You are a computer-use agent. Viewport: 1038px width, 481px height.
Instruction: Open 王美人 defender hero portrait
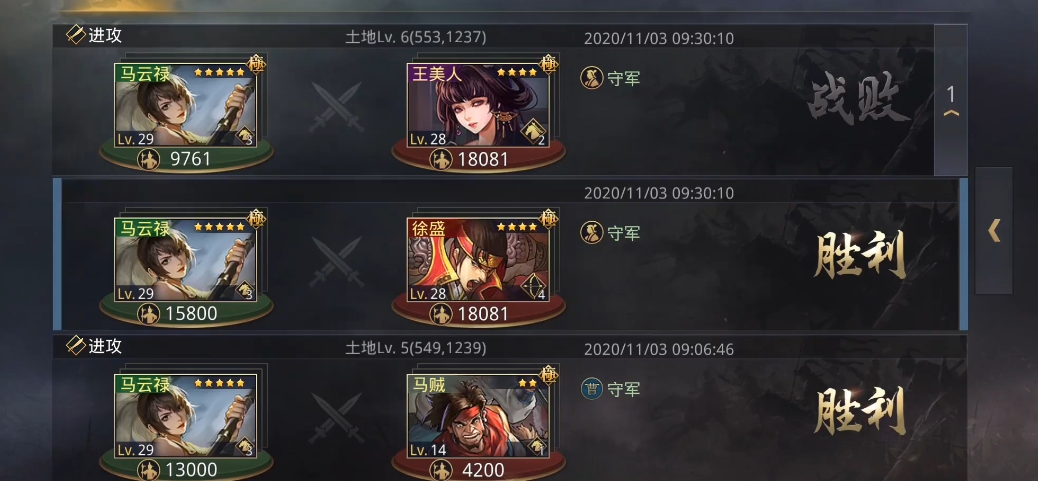click(x=478, y=105)
